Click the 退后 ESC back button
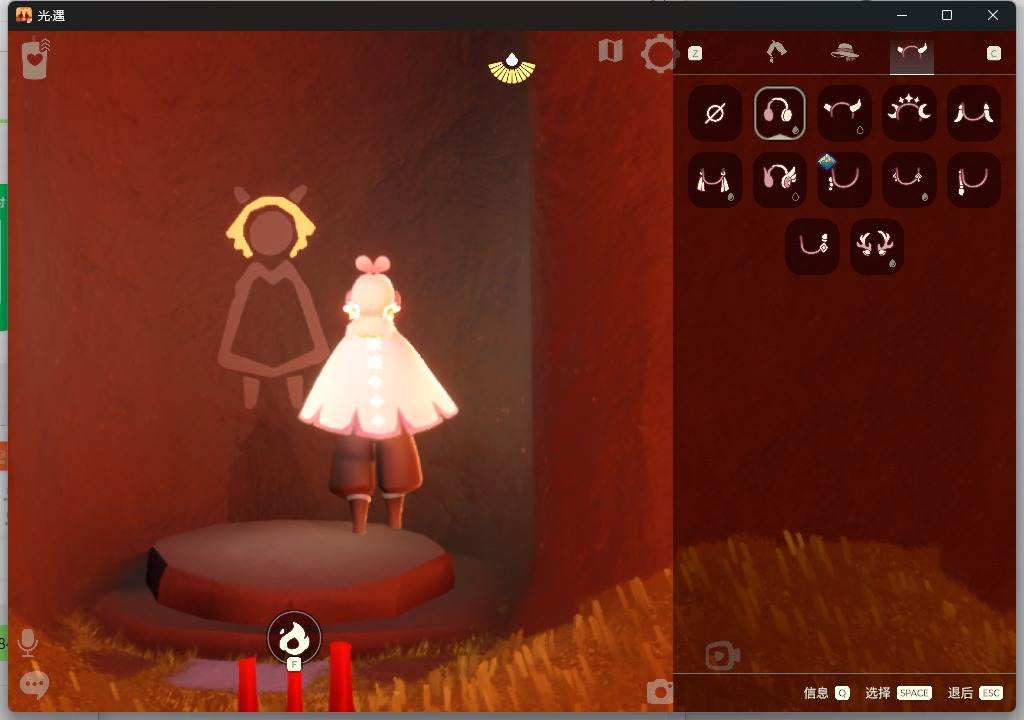 [x=974, y=693]
